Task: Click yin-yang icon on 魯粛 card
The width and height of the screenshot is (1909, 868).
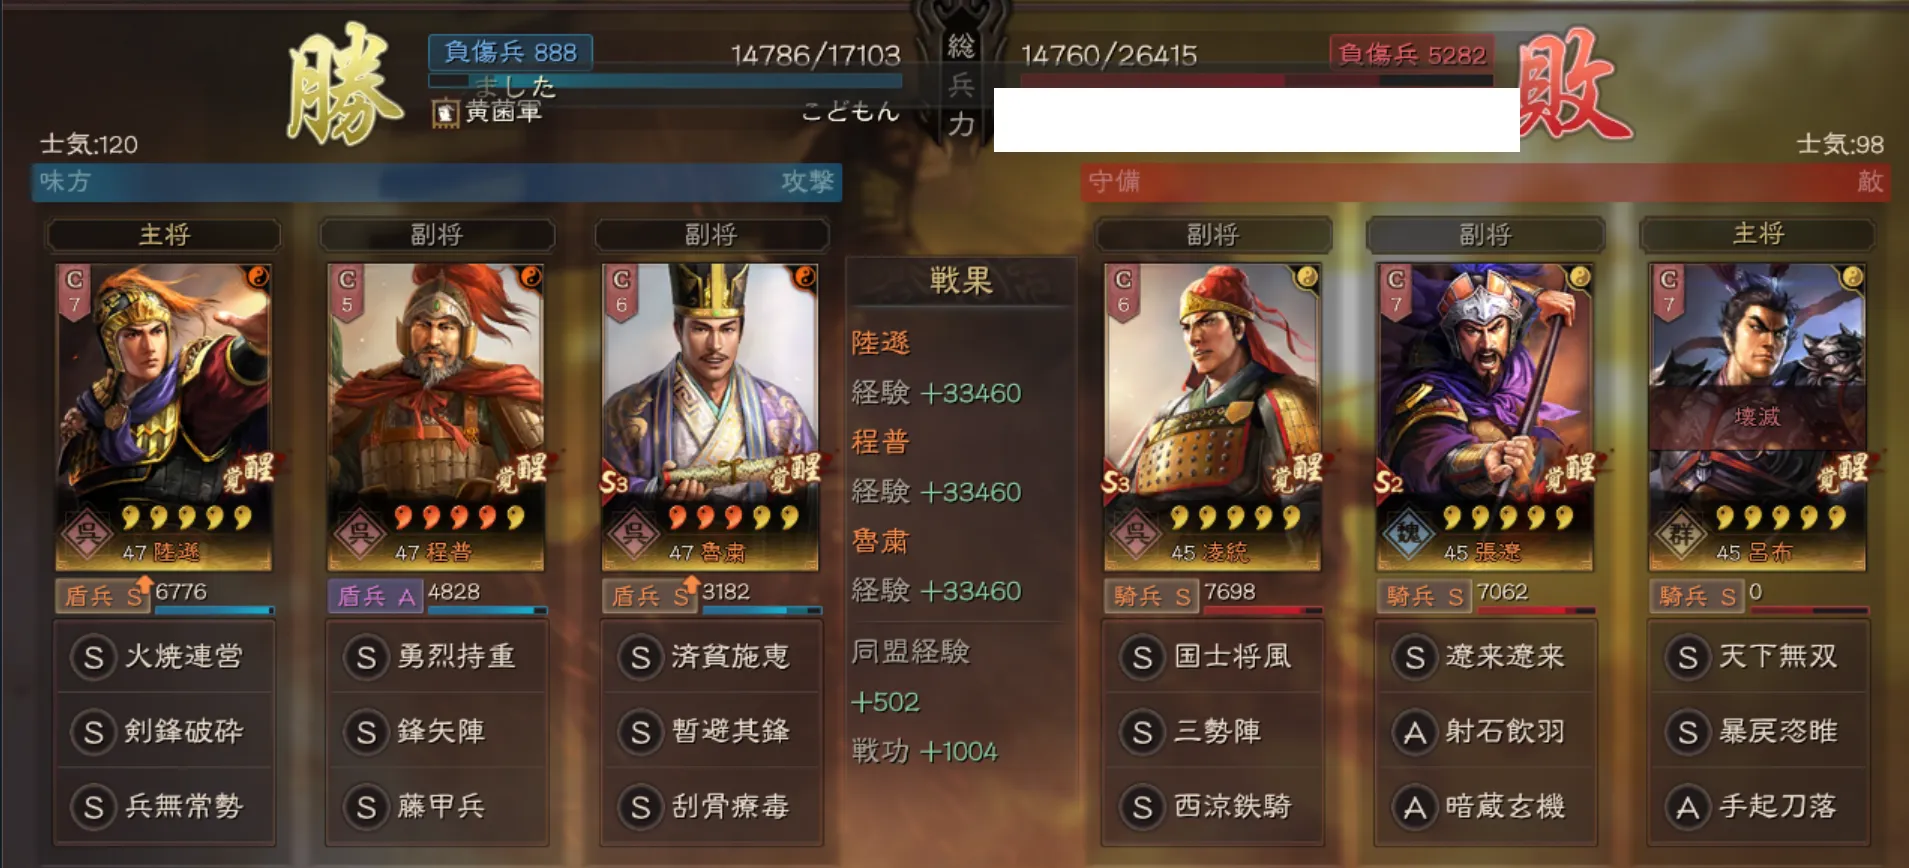Action: point(804,277)
